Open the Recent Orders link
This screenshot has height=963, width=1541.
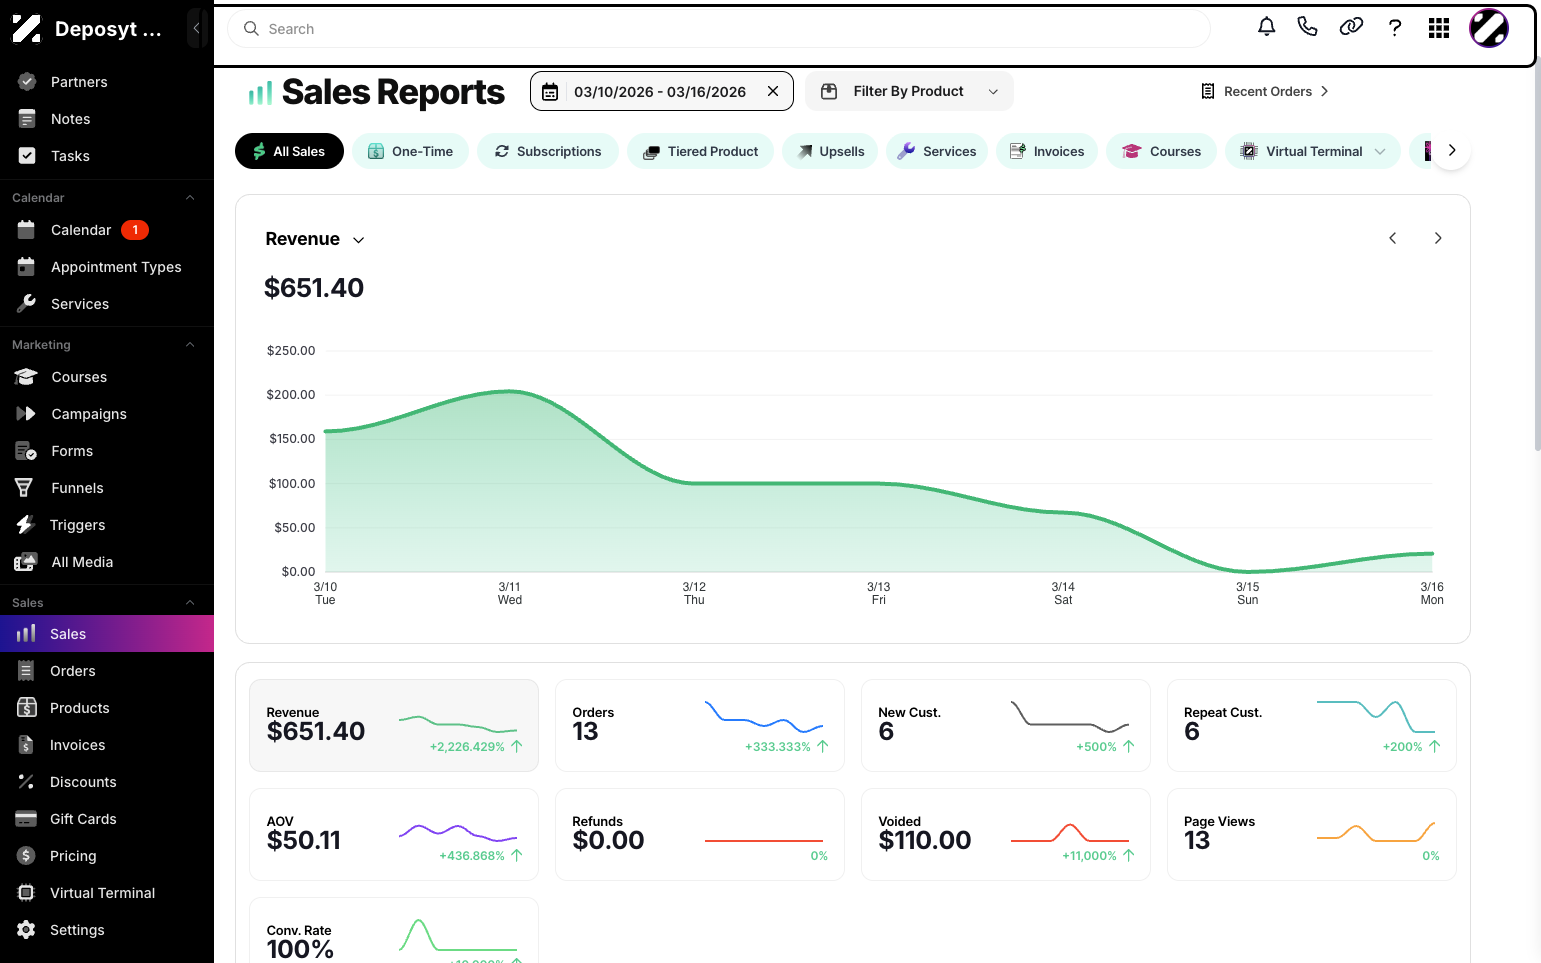(x=1265, y=91)
